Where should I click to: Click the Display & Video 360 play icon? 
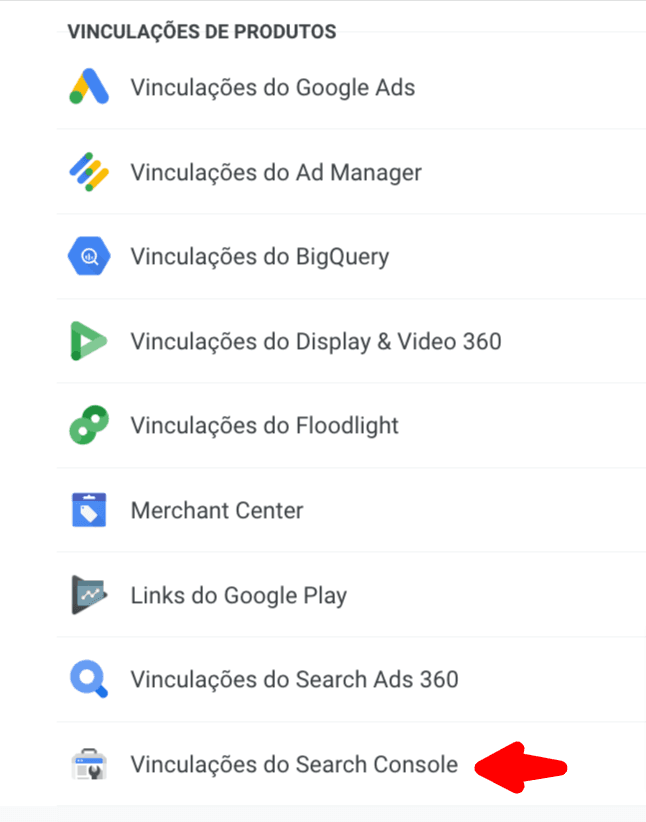point(89,340)
